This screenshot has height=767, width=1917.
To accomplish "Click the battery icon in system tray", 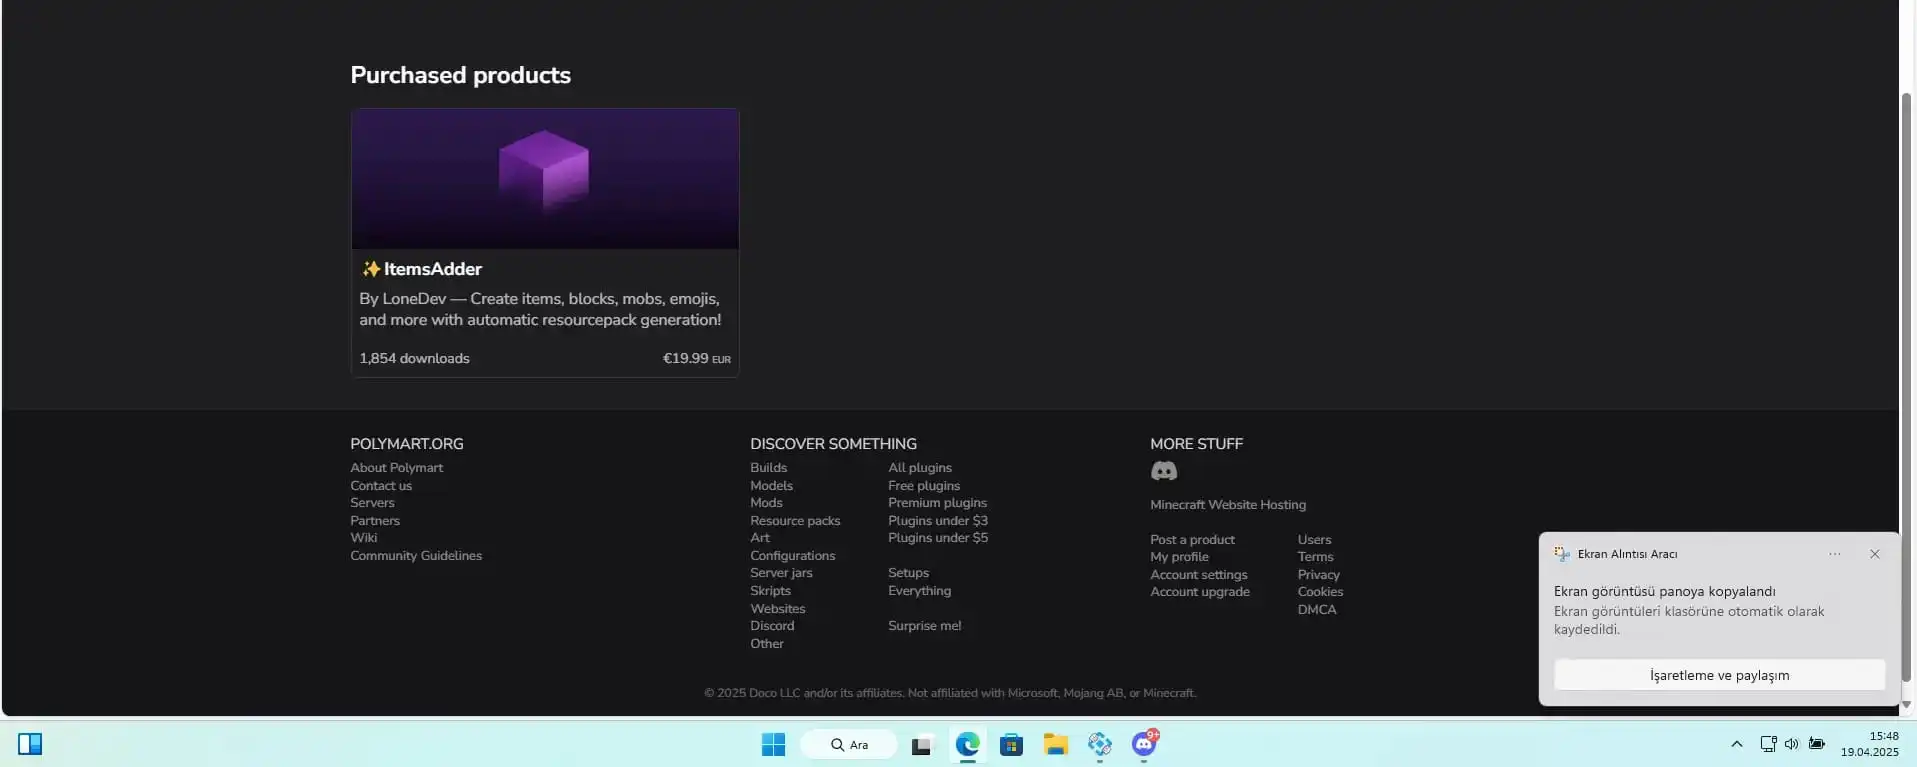I will point(1817,744).
